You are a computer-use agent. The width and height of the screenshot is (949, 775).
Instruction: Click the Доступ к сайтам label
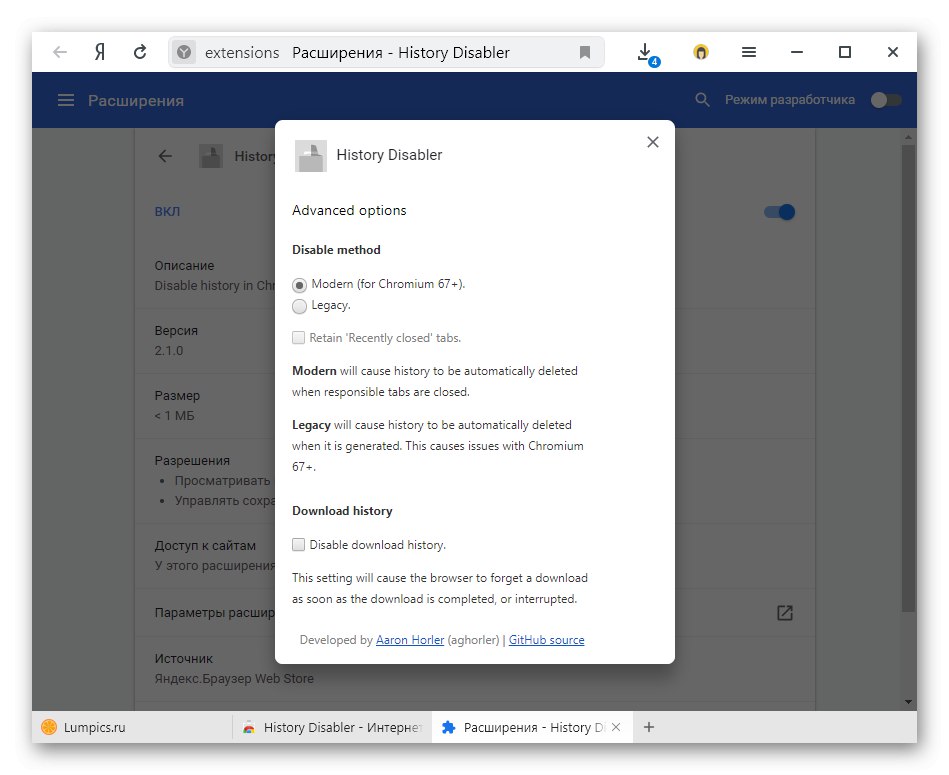205,546
